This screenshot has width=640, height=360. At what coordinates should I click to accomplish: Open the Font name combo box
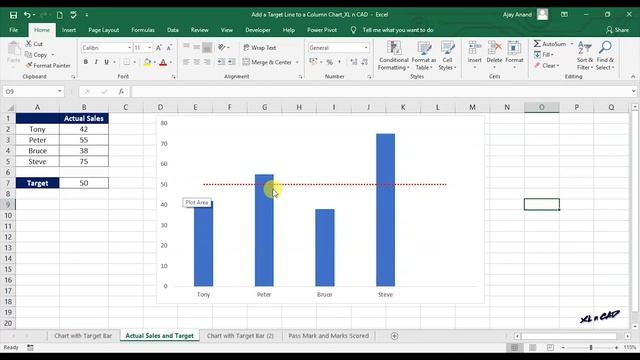tap(106, 48)
